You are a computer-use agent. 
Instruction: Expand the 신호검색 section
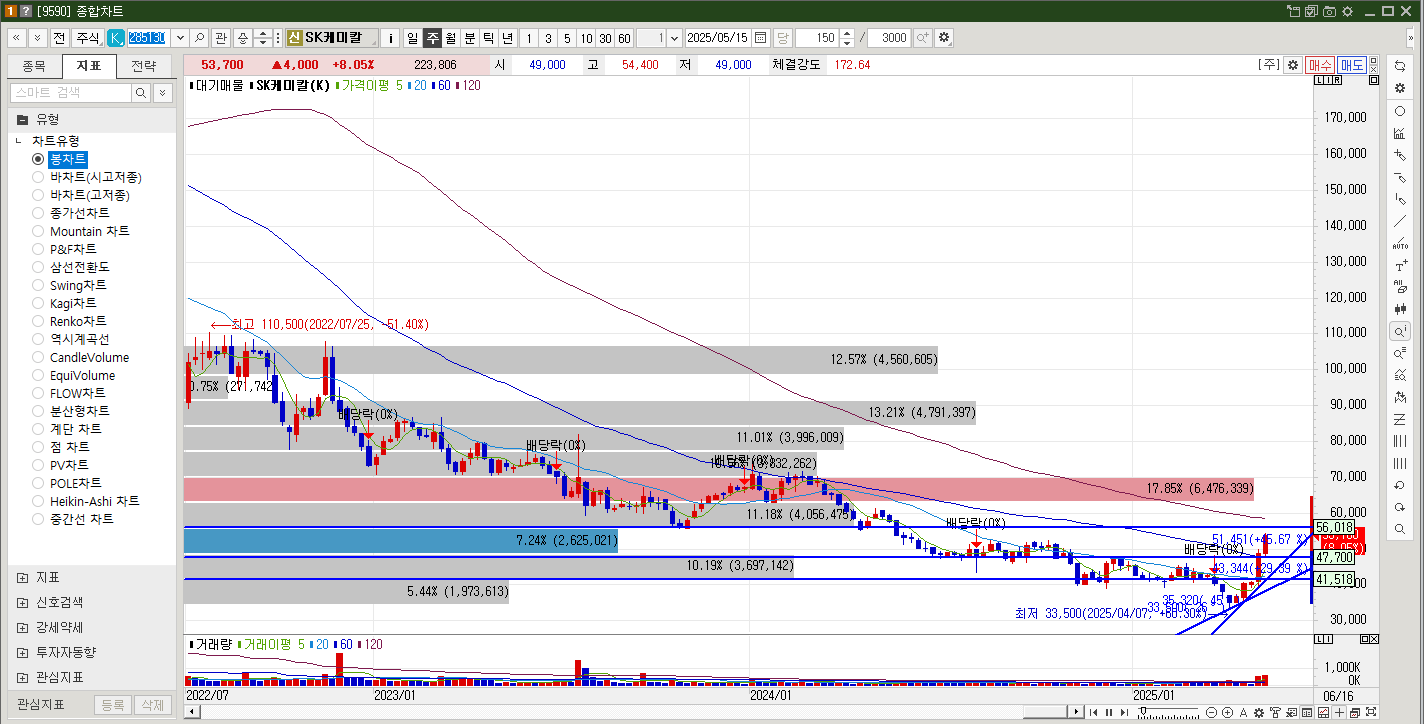22,602
